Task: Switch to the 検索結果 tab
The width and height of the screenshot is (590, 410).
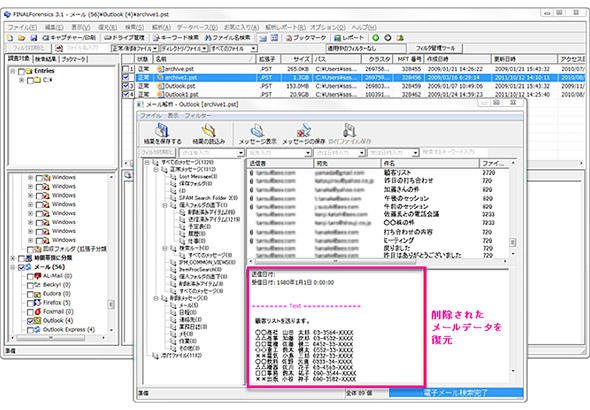Action: [x=45, y=59]
